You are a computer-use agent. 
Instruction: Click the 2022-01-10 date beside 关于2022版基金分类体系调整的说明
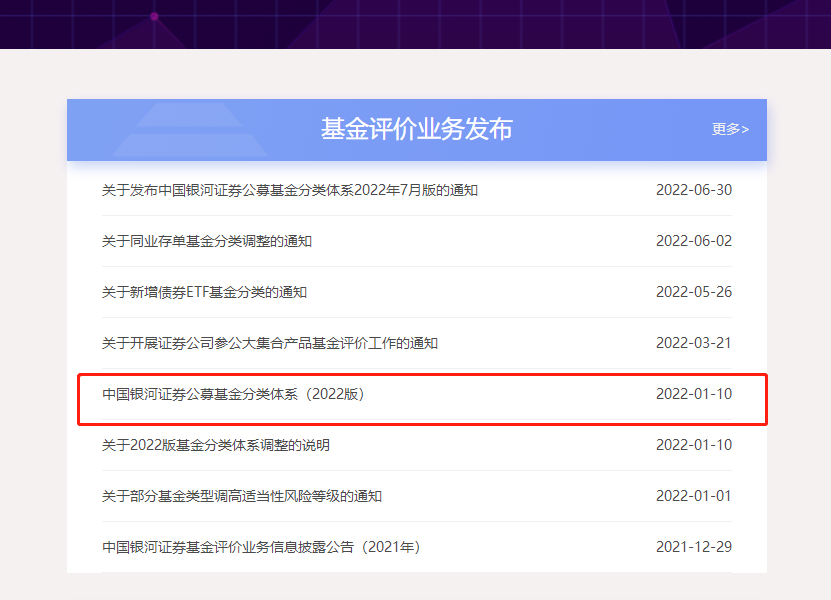tap(694, 445)
